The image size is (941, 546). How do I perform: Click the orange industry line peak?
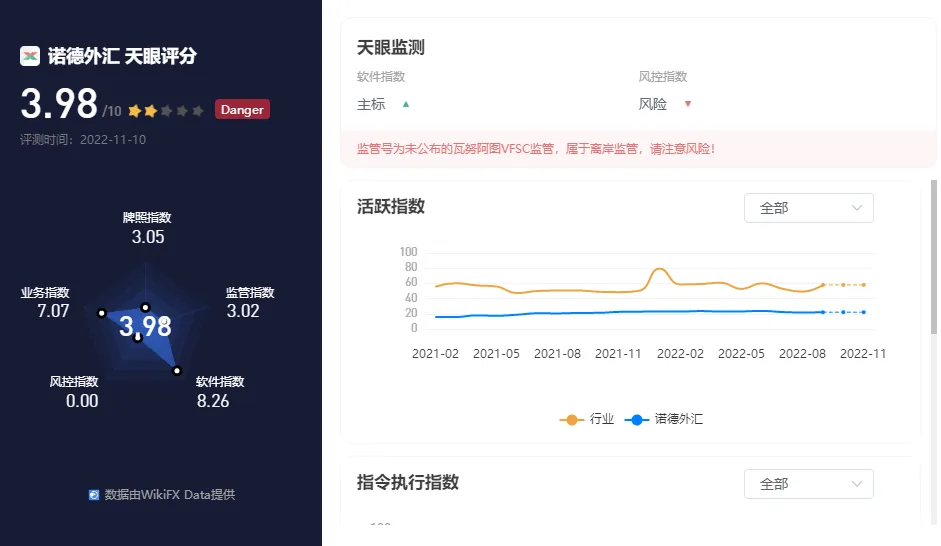coord(659,269)
